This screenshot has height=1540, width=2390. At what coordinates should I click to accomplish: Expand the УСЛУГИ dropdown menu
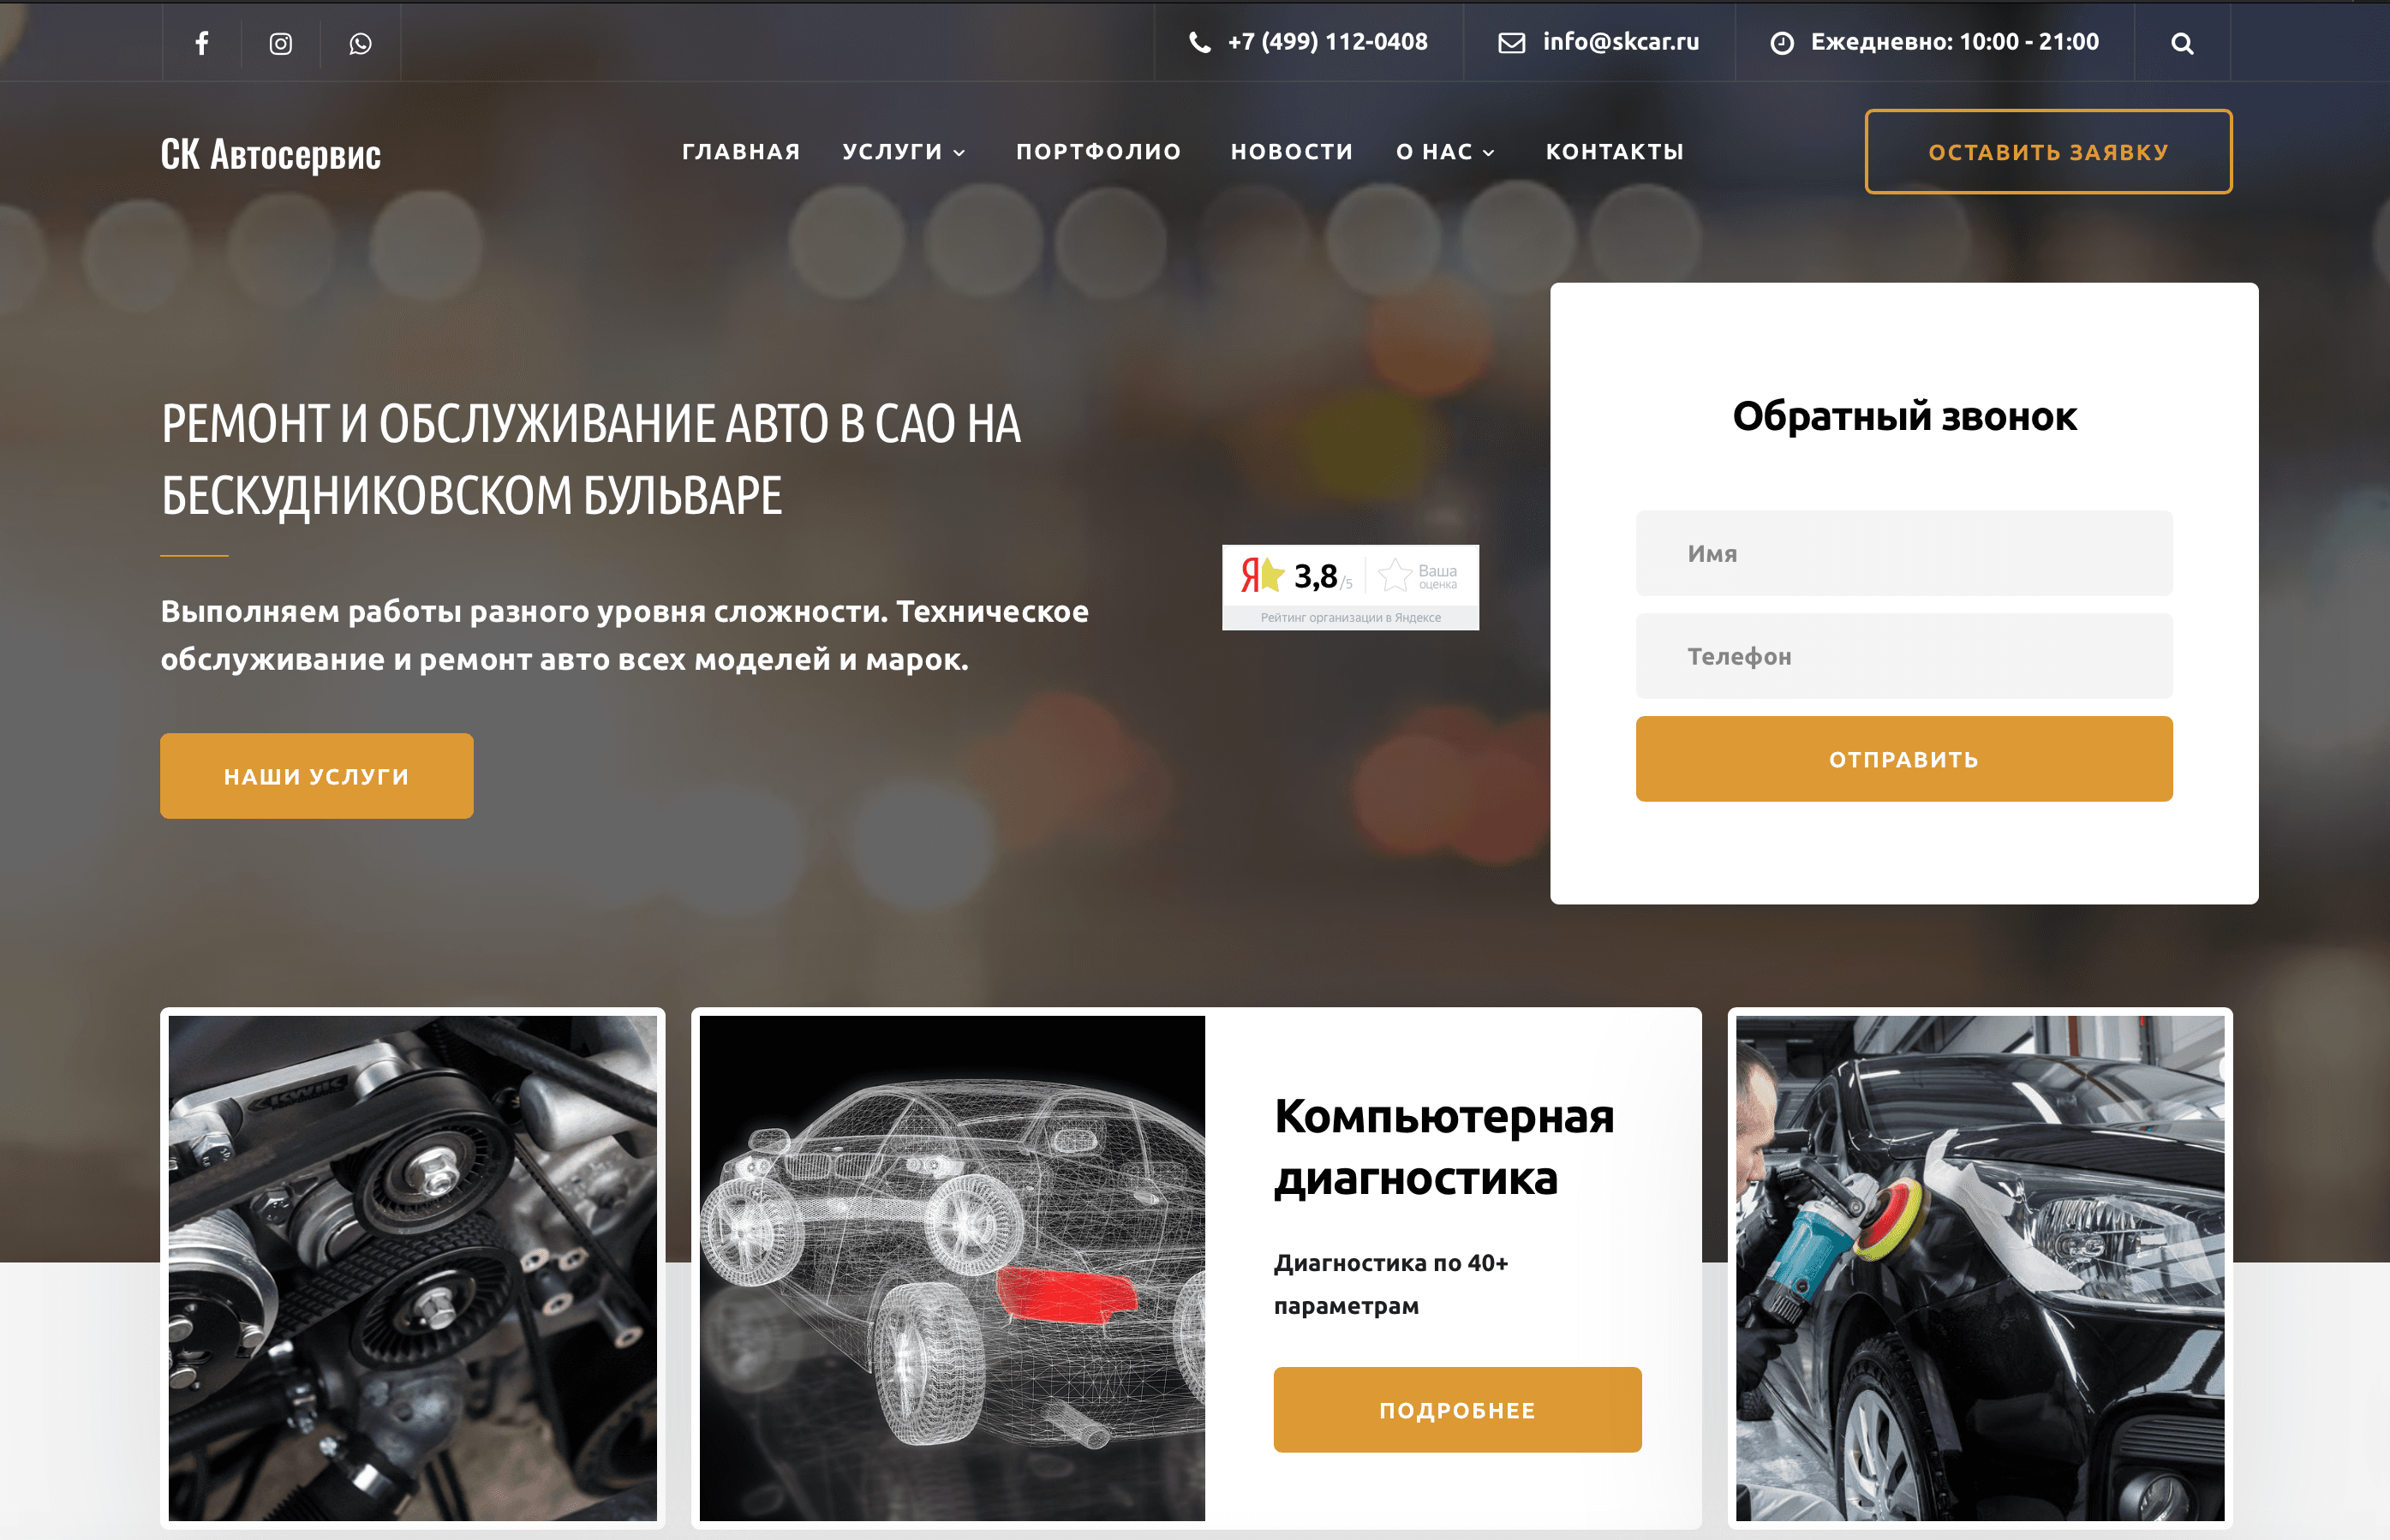tap(892, 151)
